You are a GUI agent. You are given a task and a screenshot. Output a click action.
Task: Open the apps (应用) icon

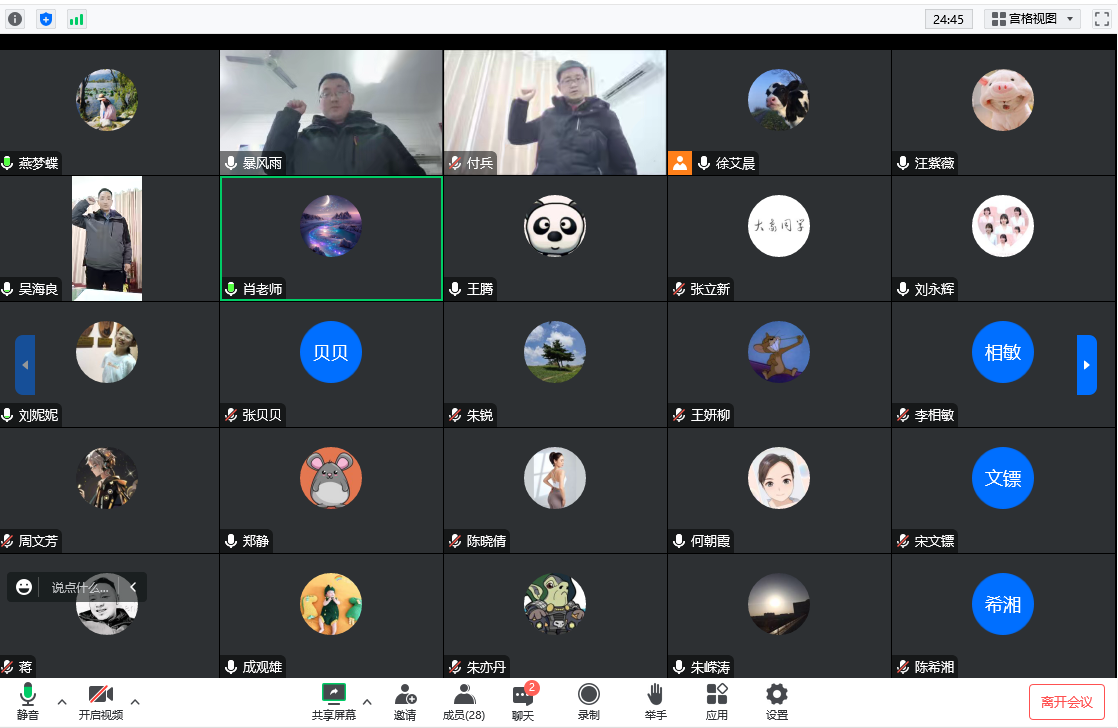[x=717, y=701]
